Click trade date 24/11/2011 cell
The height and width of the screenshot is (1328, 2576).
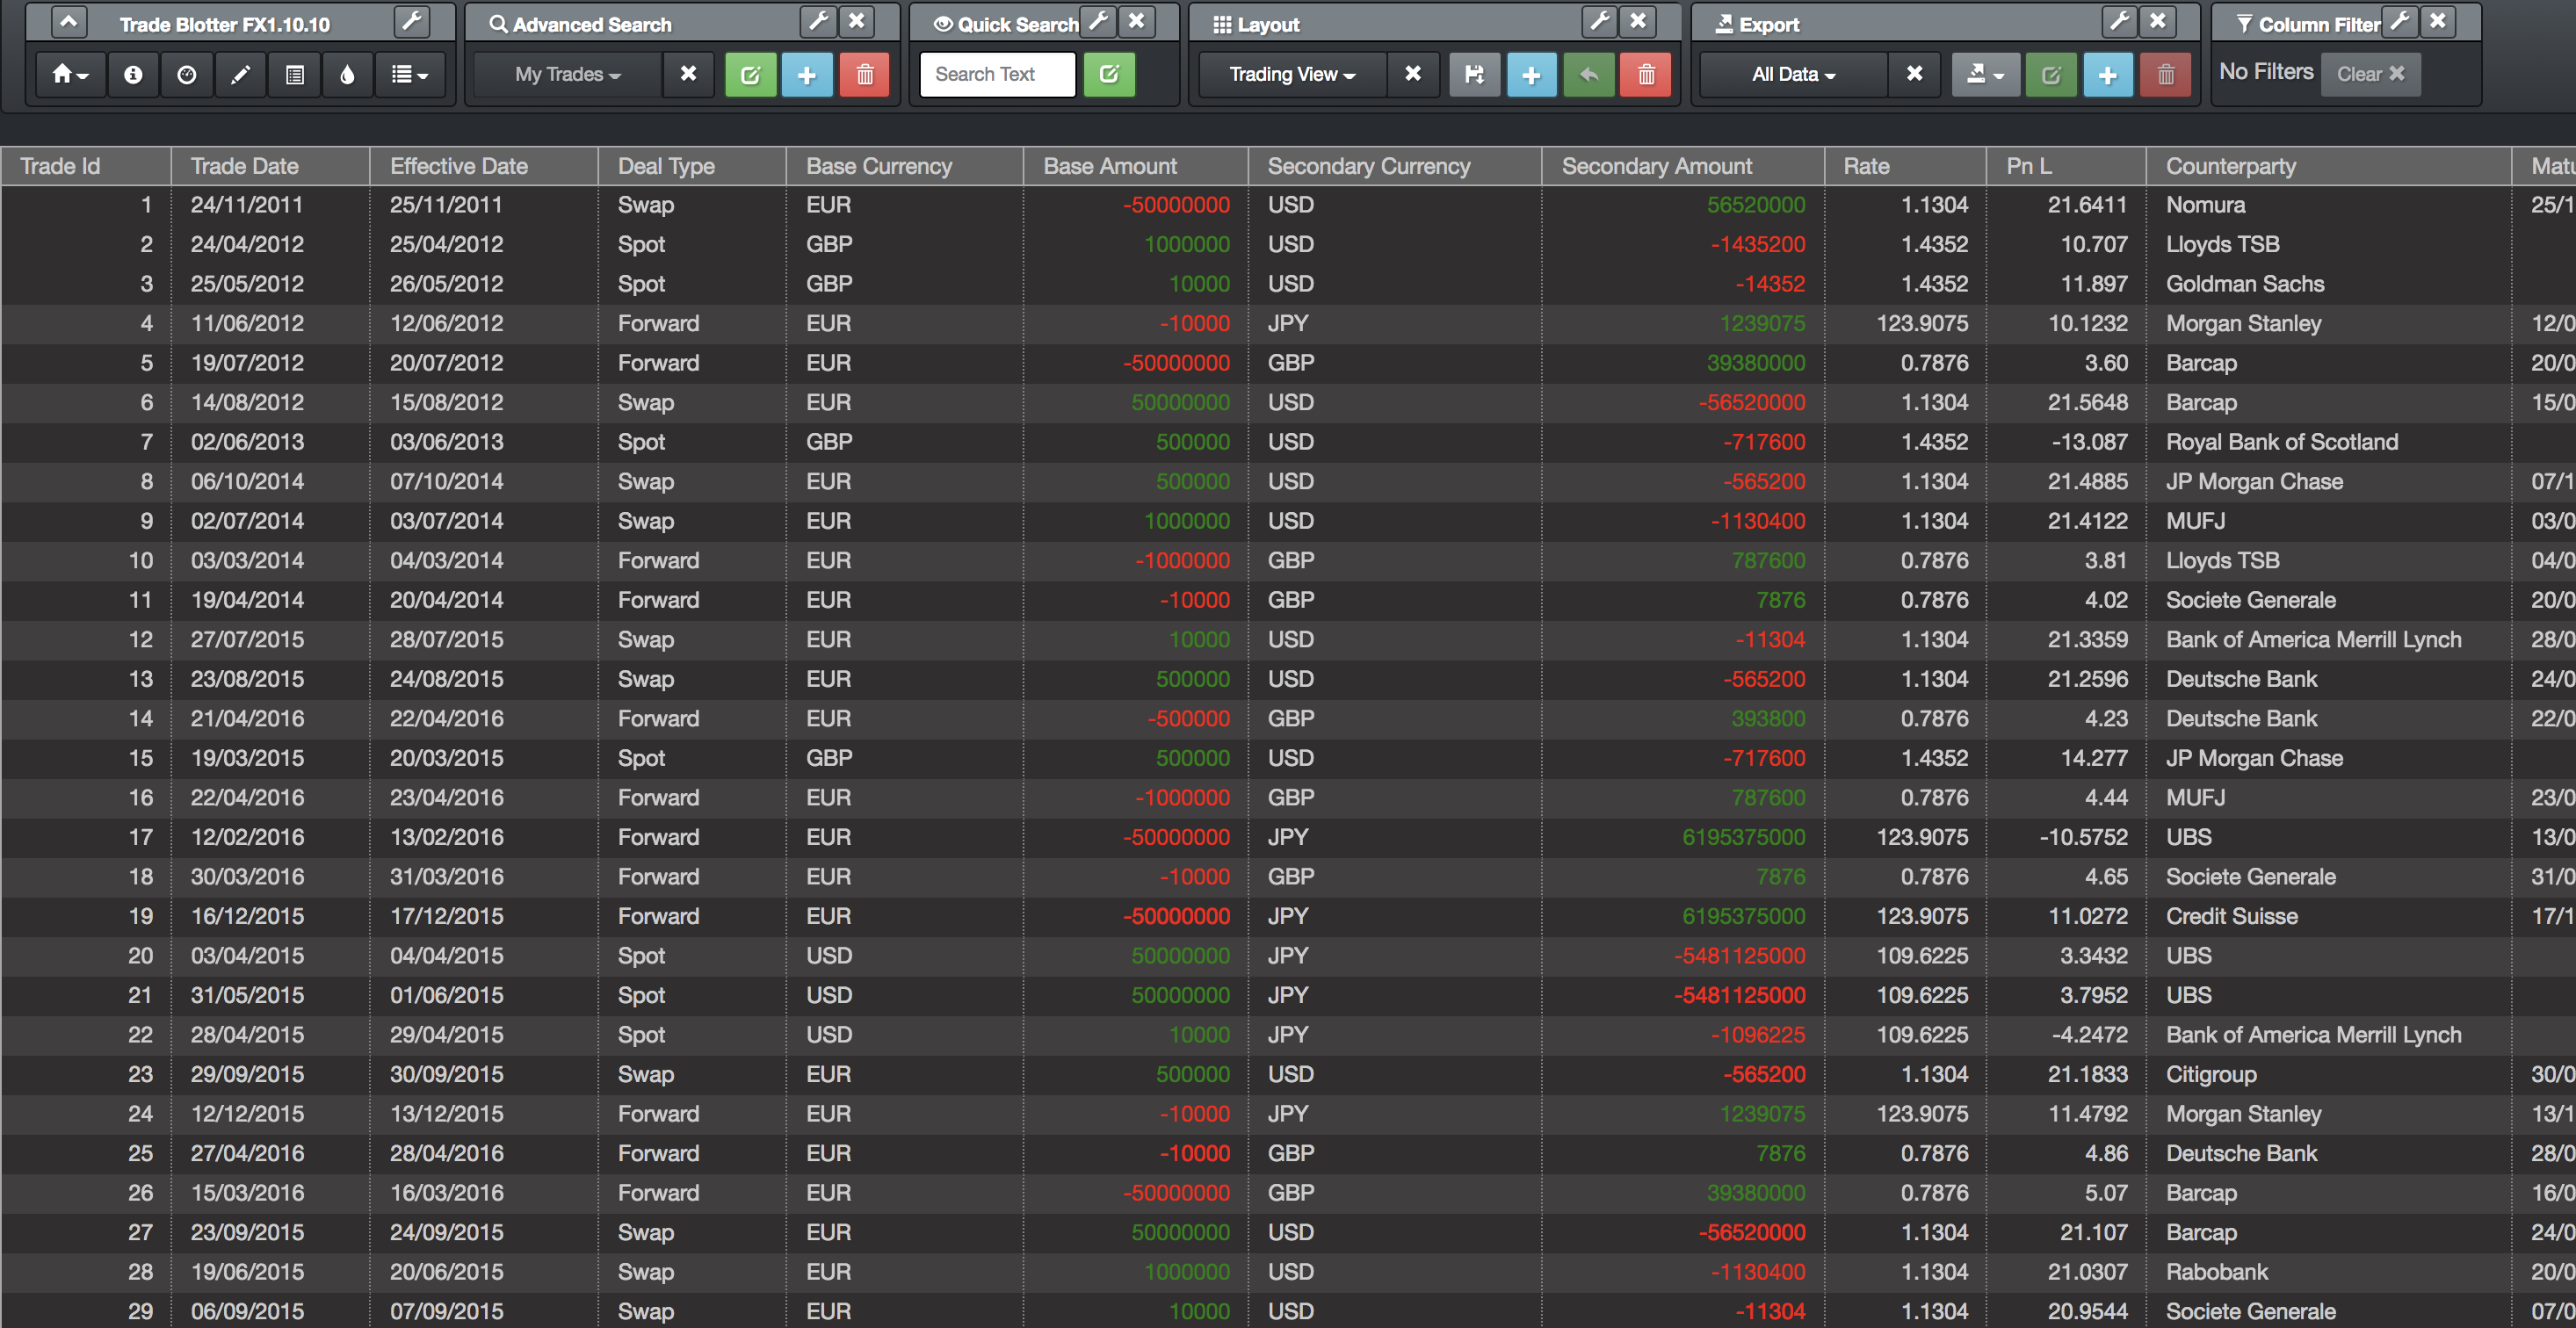(270, 205)
